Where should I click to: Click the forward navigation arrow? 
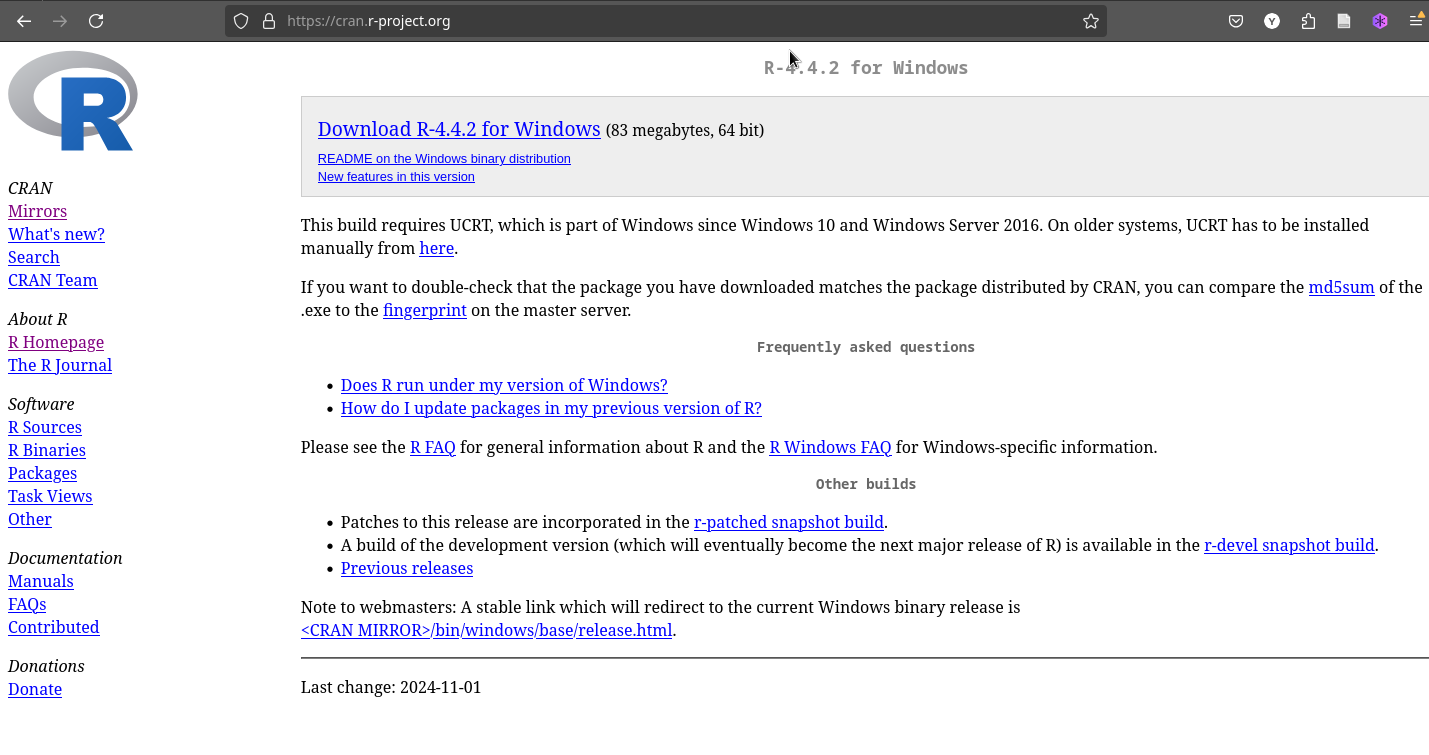(60, 21)
